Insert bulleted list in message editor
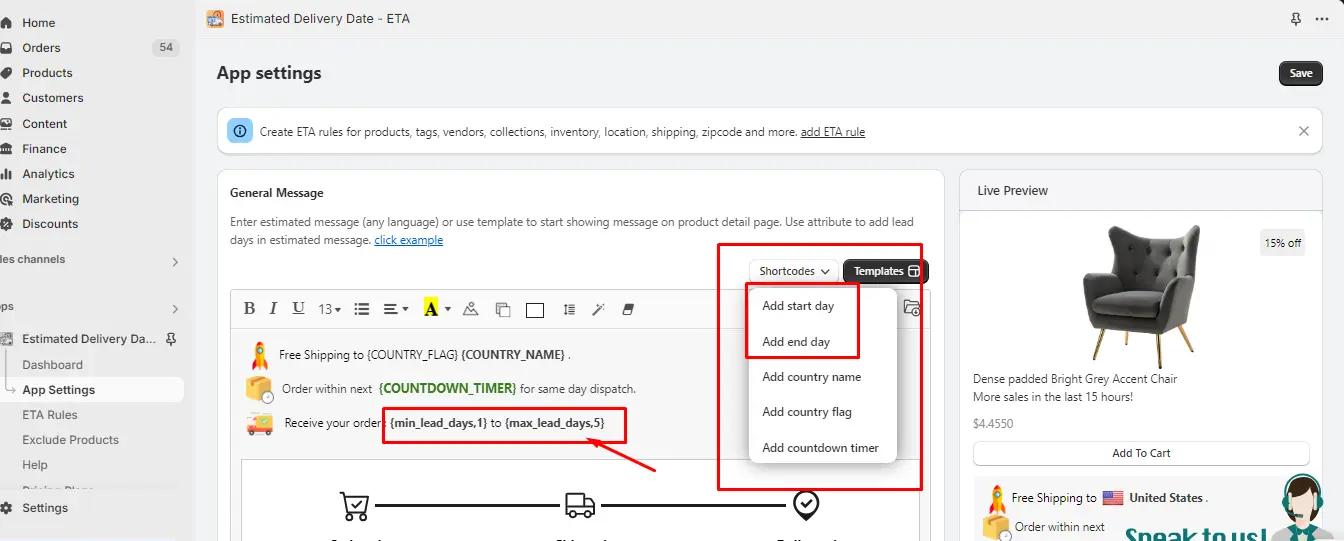 [x=362, y=309]
